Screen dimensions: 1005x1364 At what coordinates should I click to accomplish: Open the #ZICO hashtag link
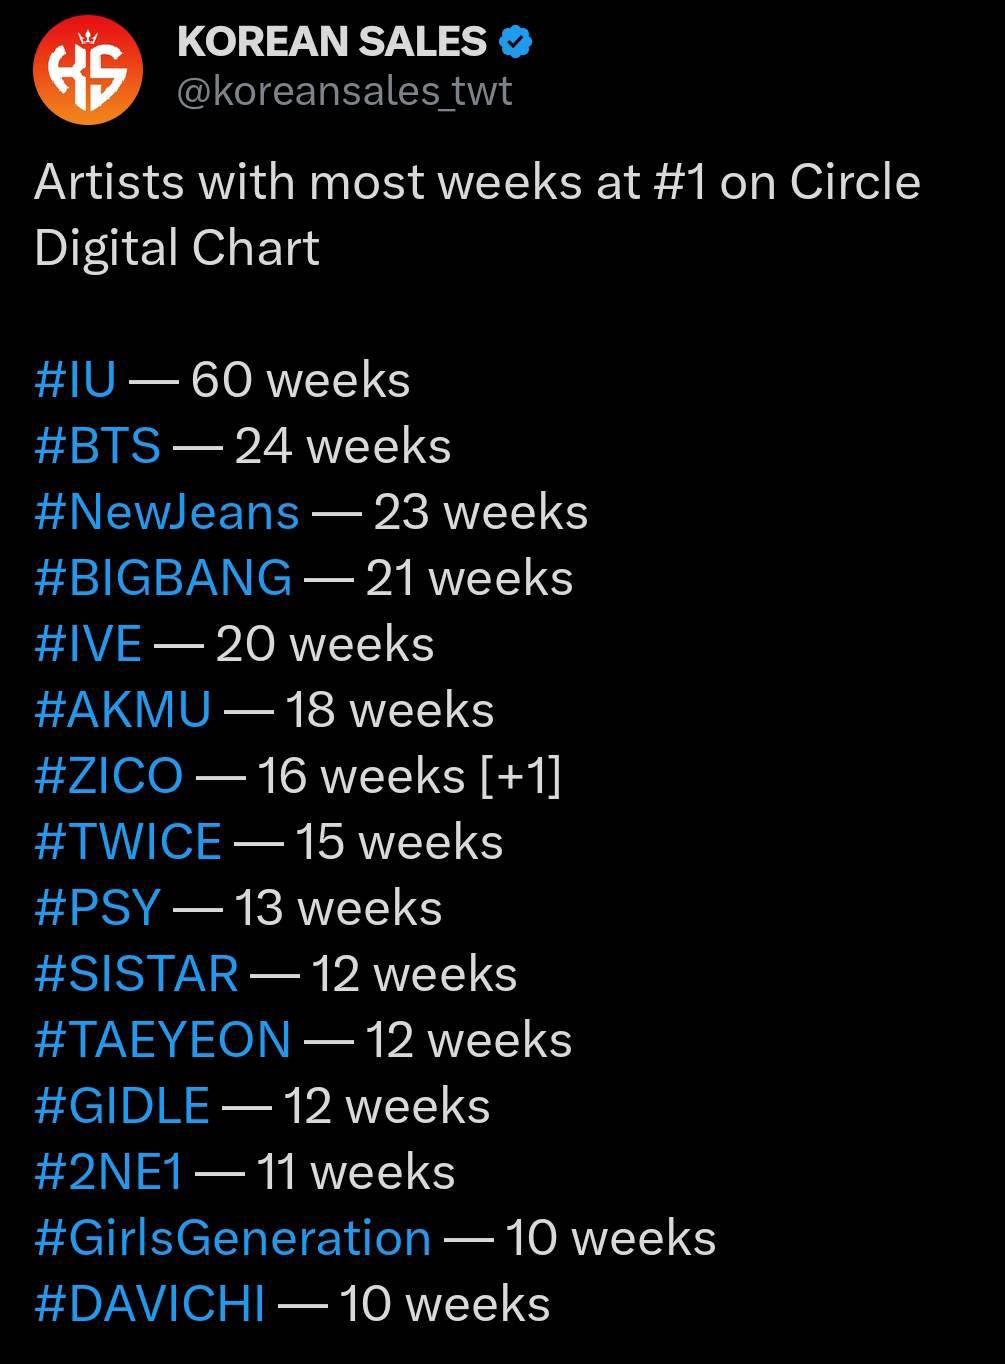tap(109, 777)
